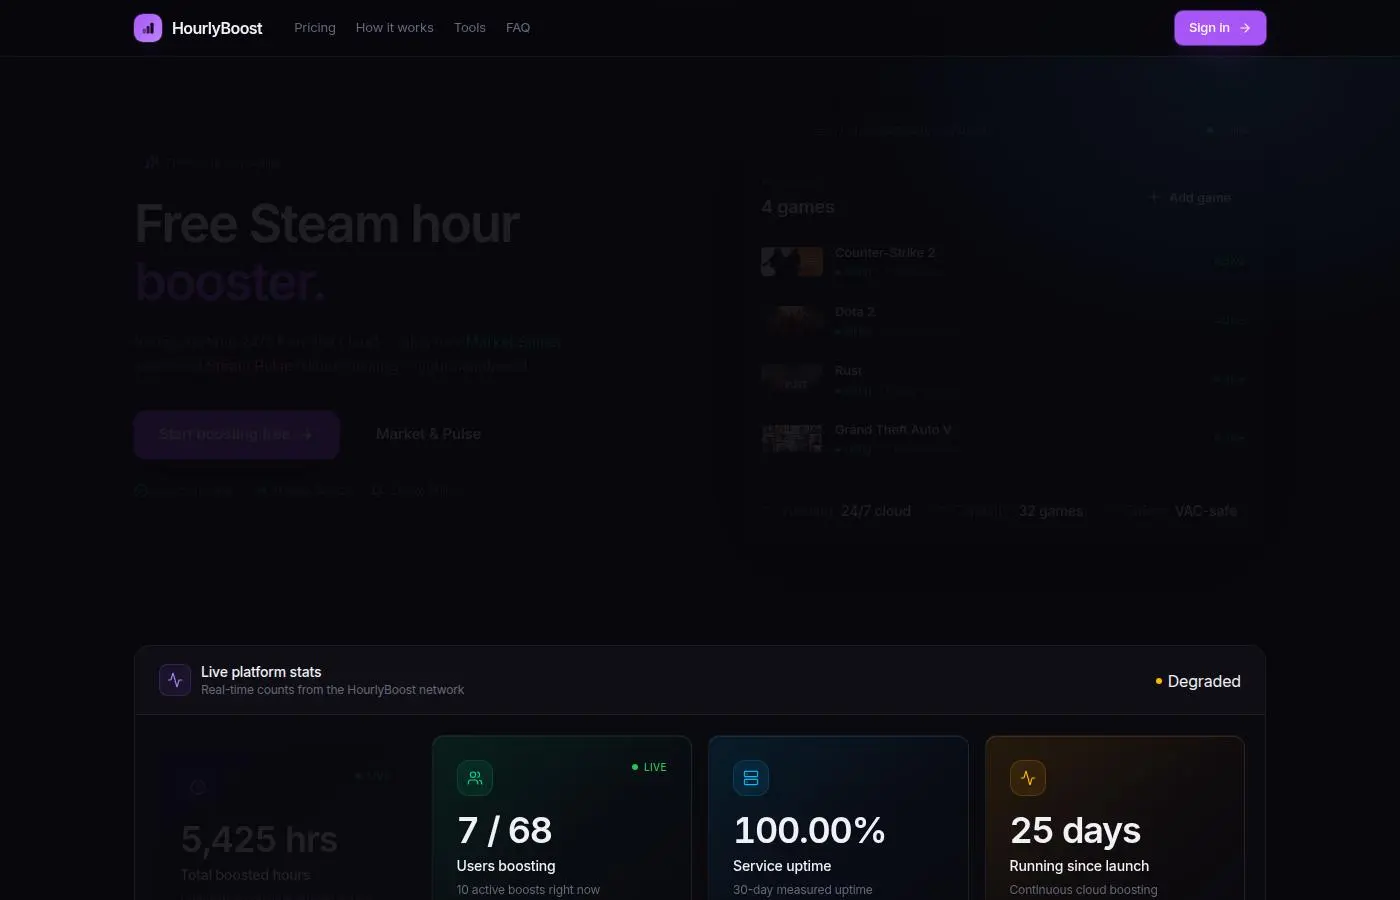This screenshot has width=1400, height=900.
Task: Click the VAC-safe feature text
Action: (1206, 511)
